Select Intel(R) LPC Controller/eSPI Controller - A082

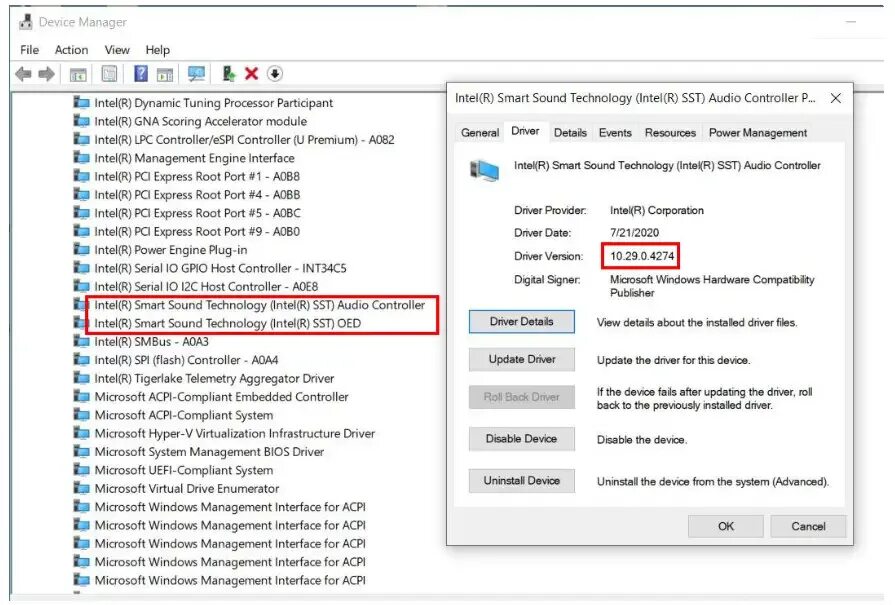click(244, 139)
